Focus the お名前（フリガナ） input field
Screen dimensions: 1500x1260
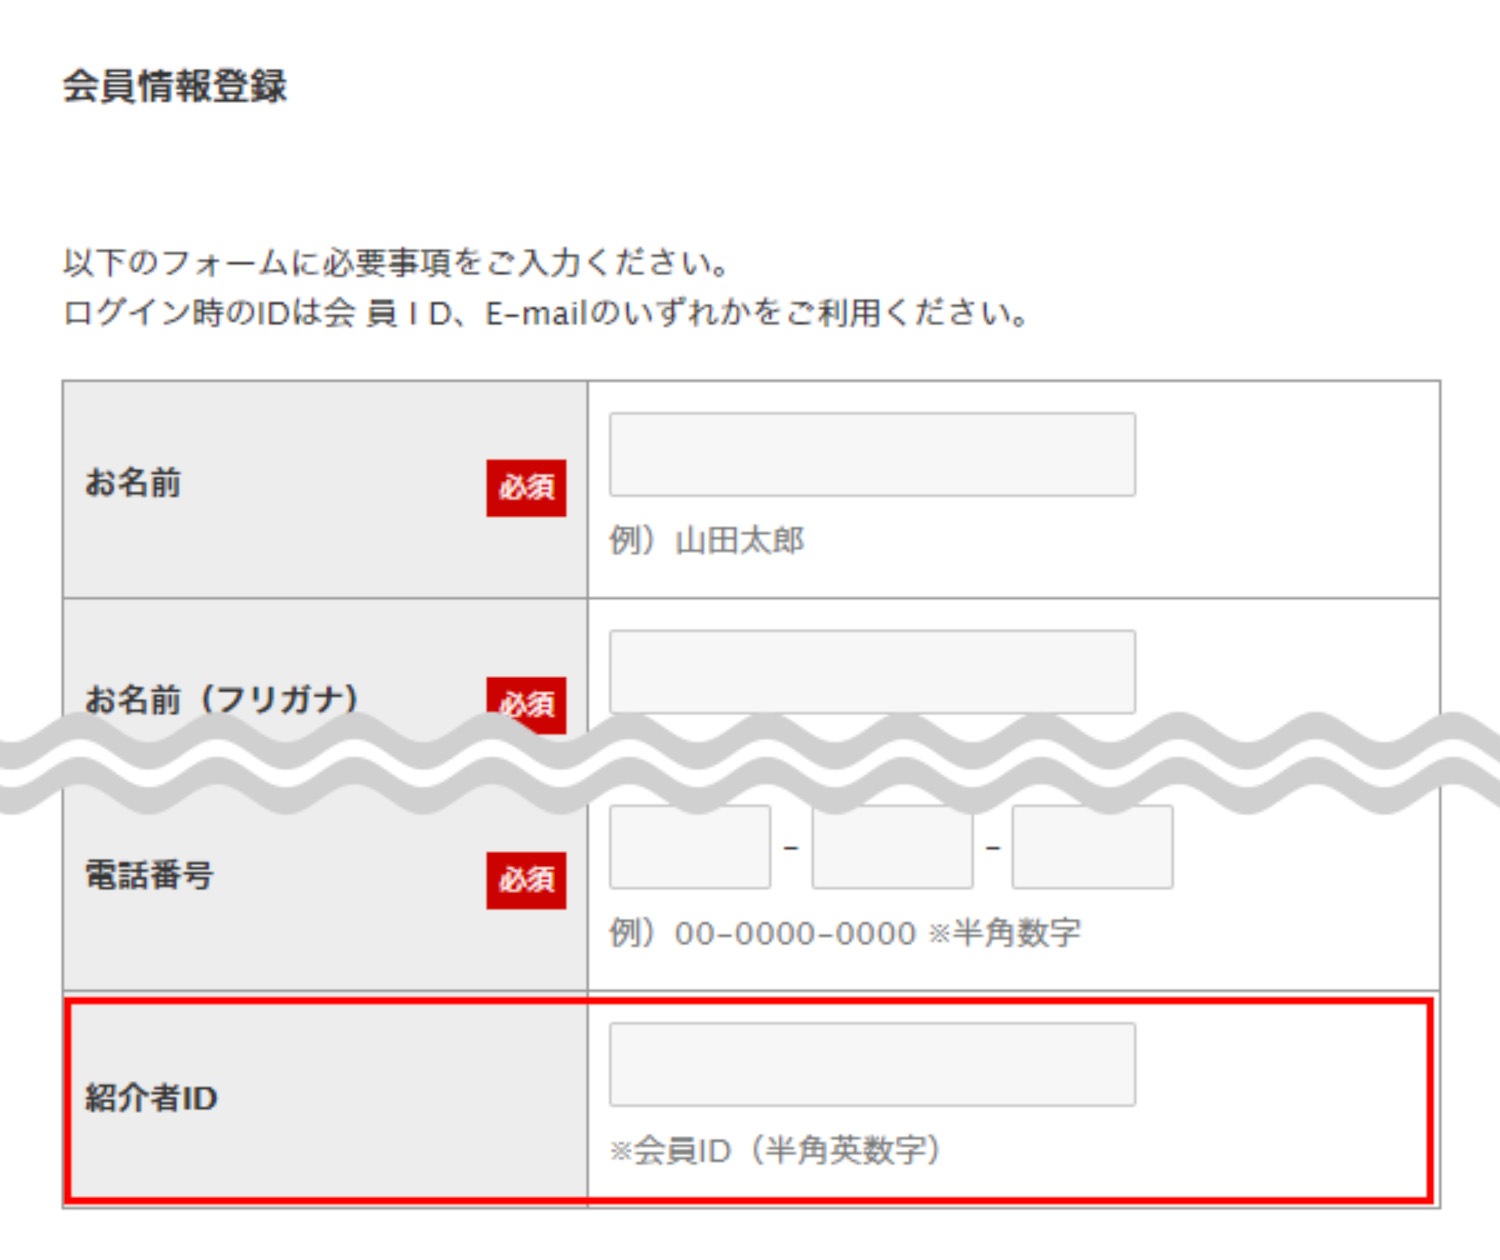872,671
